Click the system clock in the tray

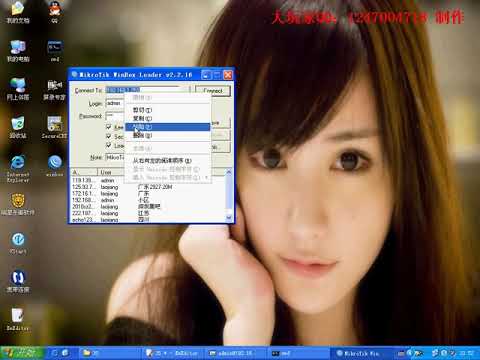pos(467,353)
